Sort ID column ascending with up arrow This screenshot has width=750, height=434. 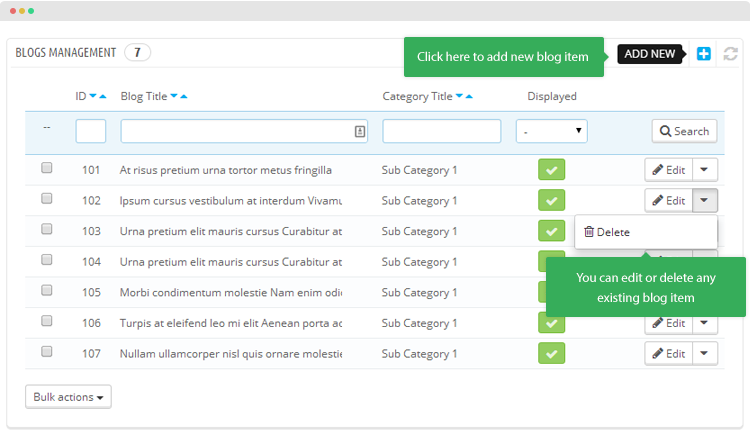pyautogui.click(x=102, y=96)
